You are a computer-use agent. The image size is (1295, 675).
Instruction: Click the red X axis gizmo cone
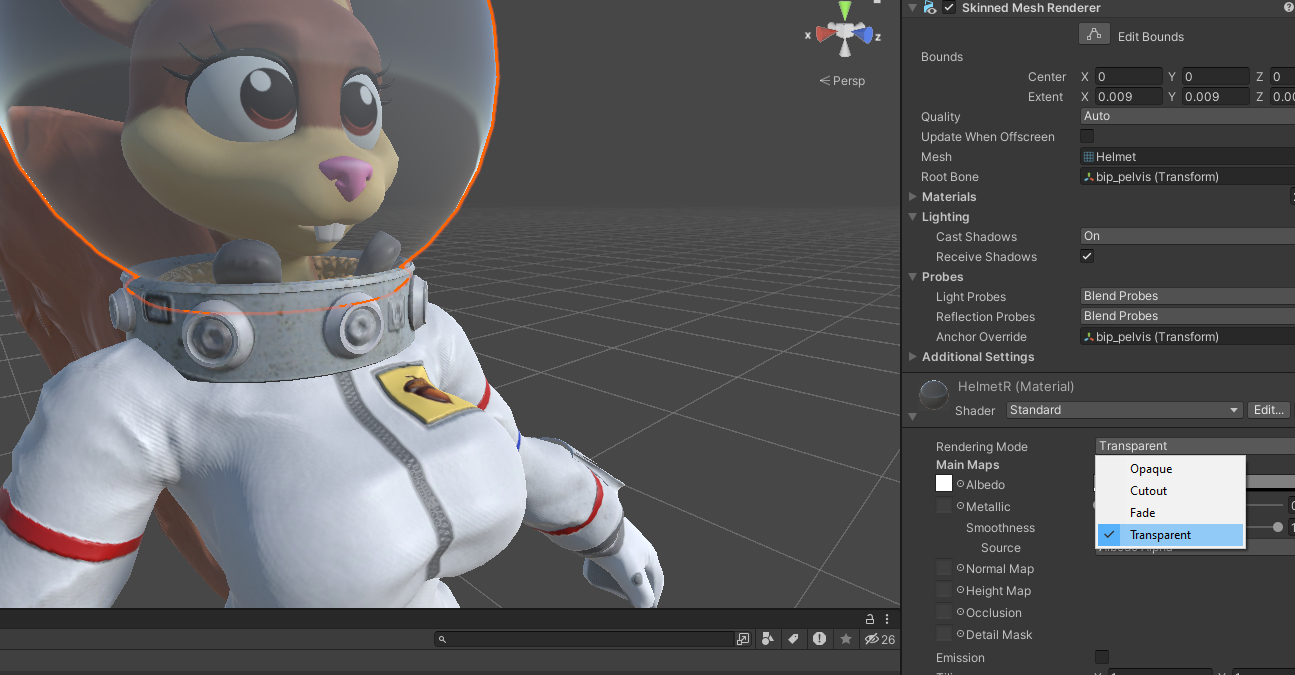pos(825,34)
